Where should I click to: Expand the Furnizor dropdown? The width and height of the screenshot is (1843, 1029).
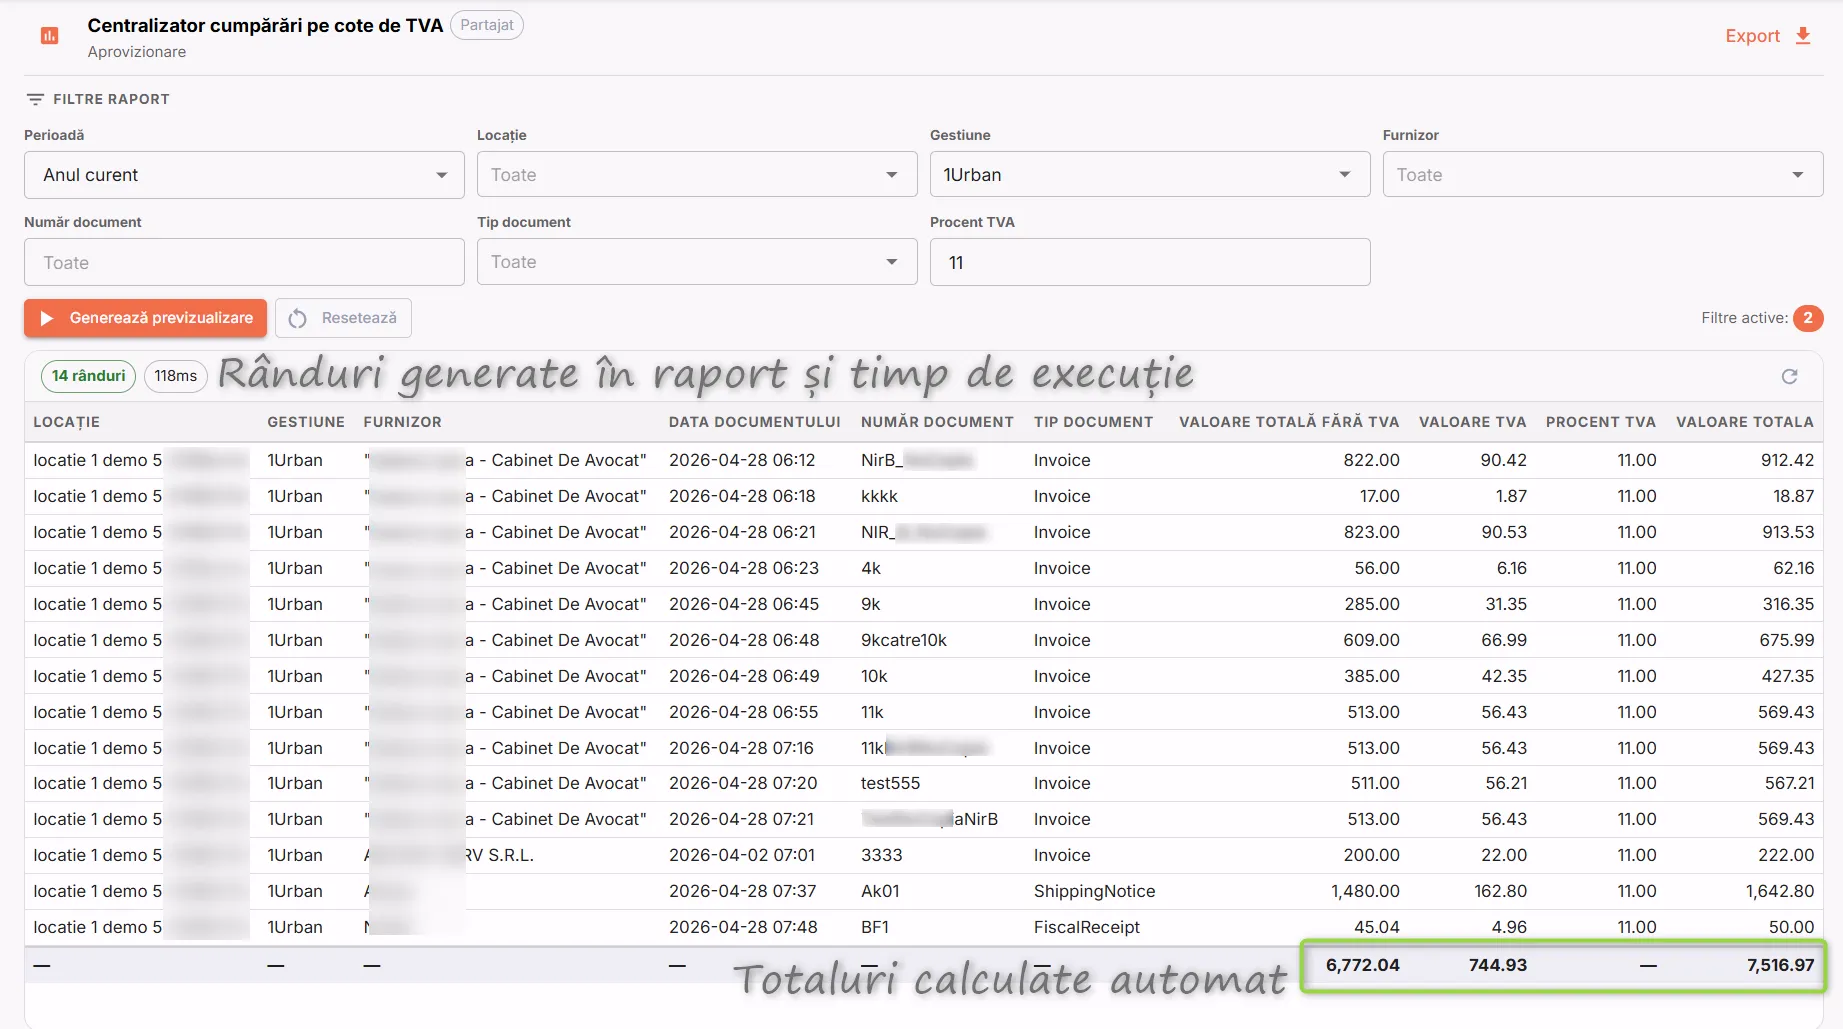tap(1603, 175)
